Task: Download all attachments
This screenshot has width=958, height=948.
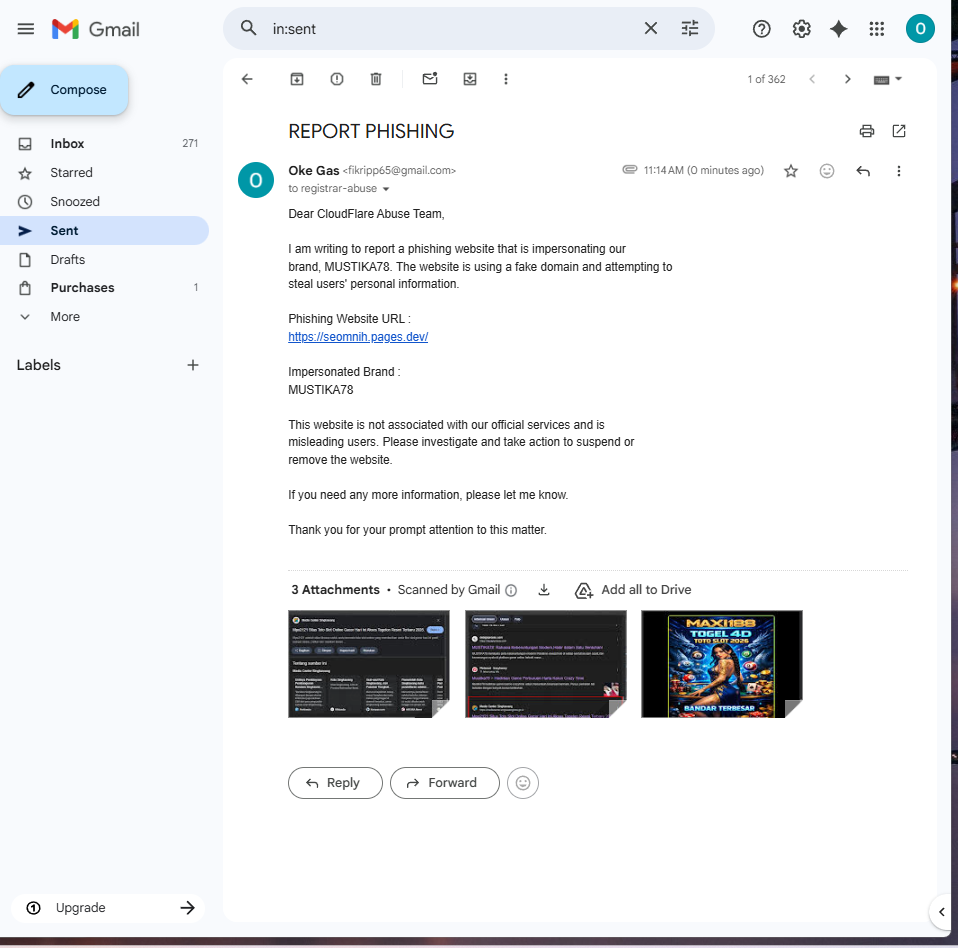Action: pyautogui.click(x=544, y=589)
